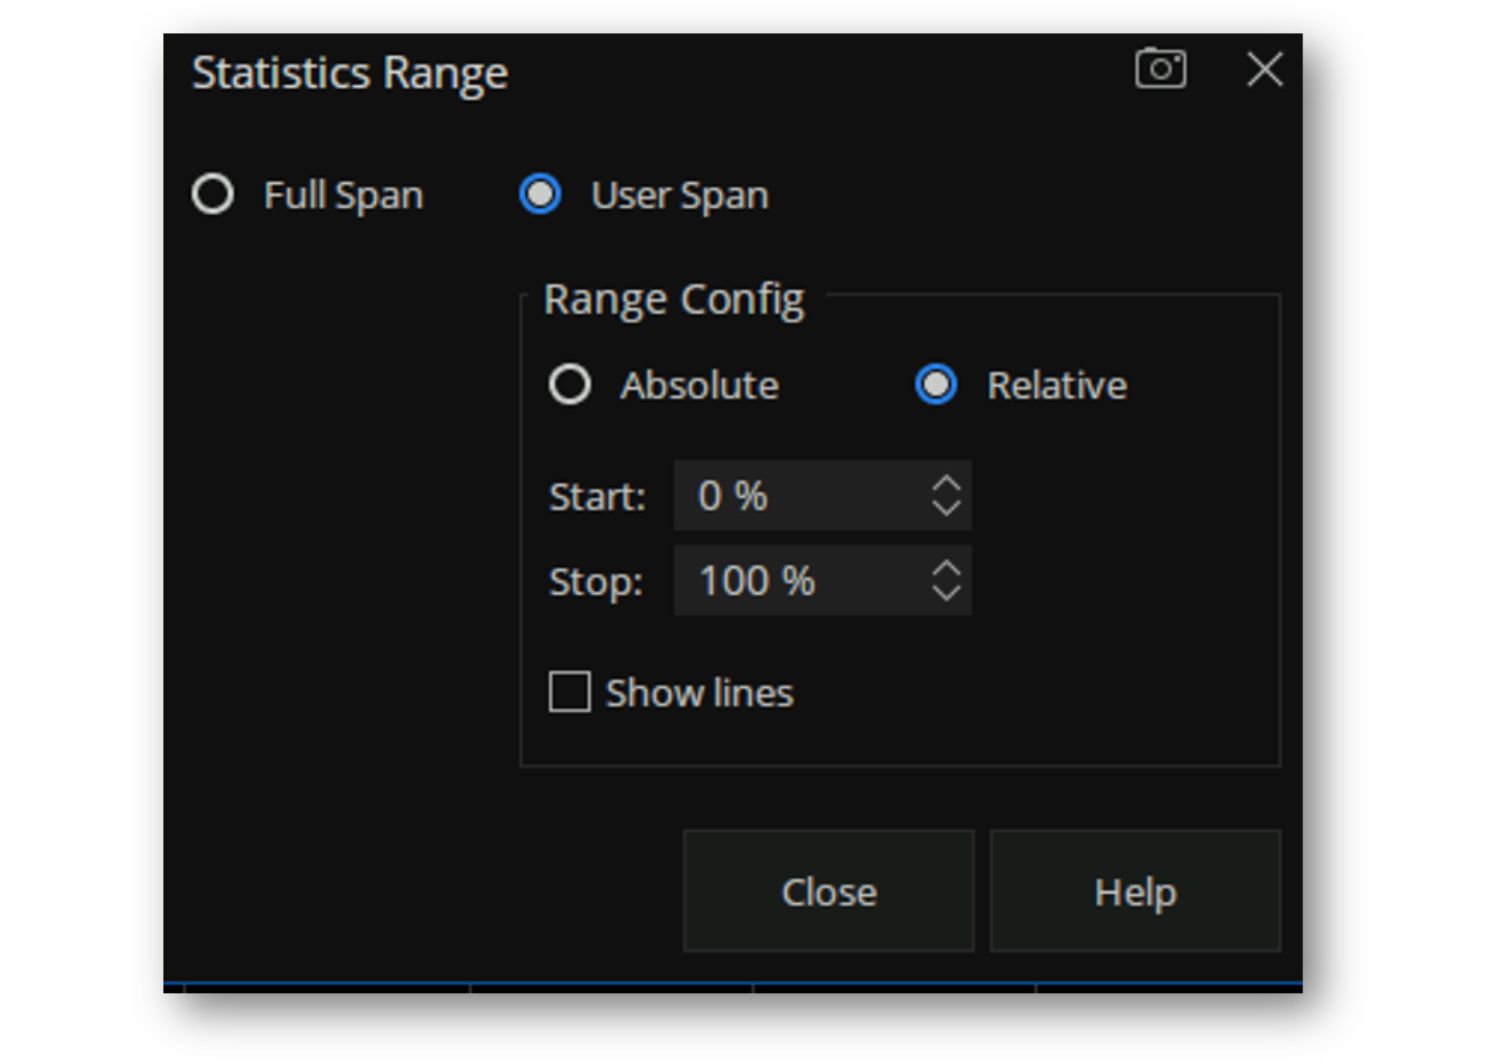
Task: Decrease Start value with down arrow
Action: click(x=946, y=507)
